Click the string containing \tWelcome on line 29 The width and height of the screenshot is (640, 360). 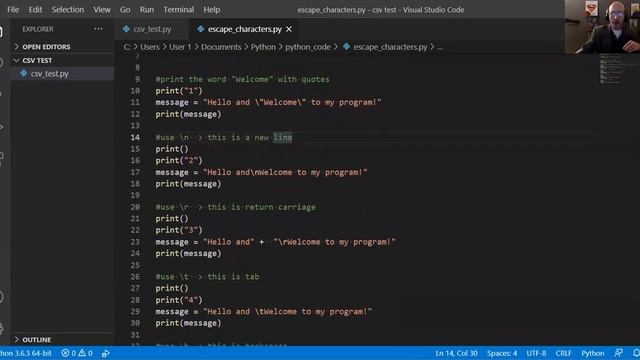tap(287, 311)
